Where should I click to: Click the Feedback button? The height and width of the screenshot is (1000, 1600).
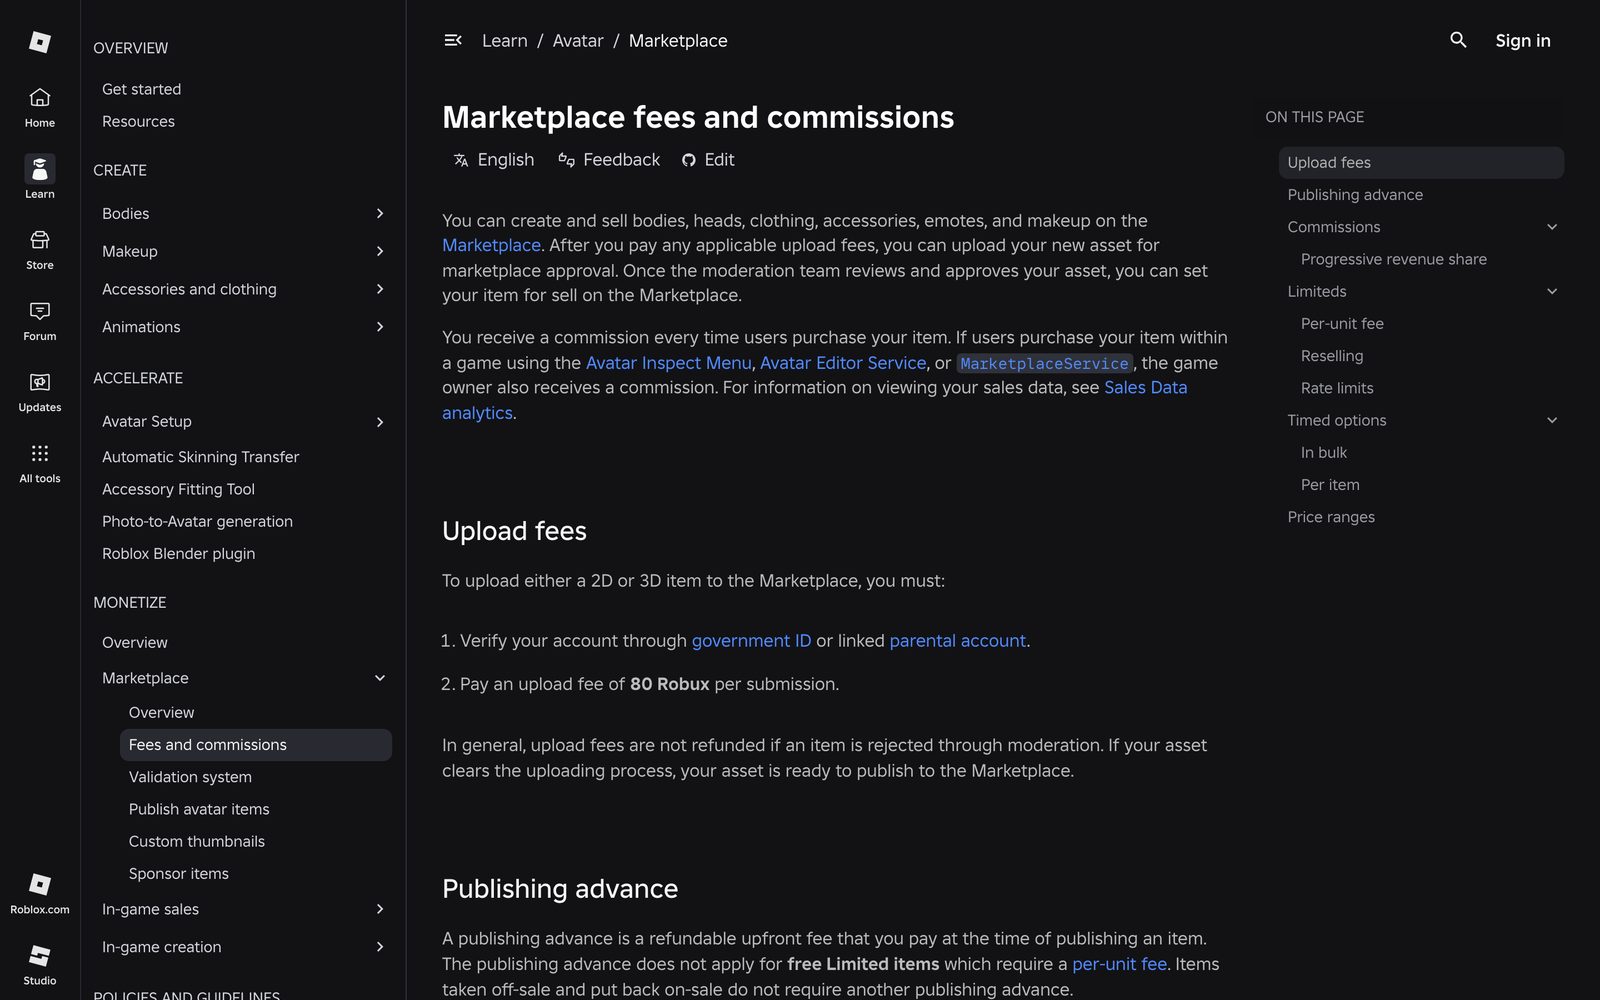(609, 160)
